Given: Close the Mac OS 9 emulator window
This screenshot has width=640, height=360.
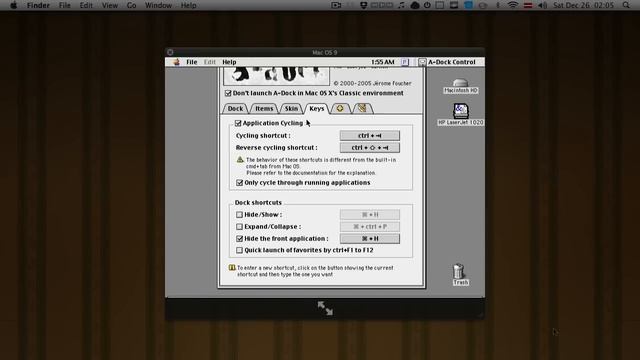Looking at the screenshot, I should pyautogui.click(x=170, y=52).
